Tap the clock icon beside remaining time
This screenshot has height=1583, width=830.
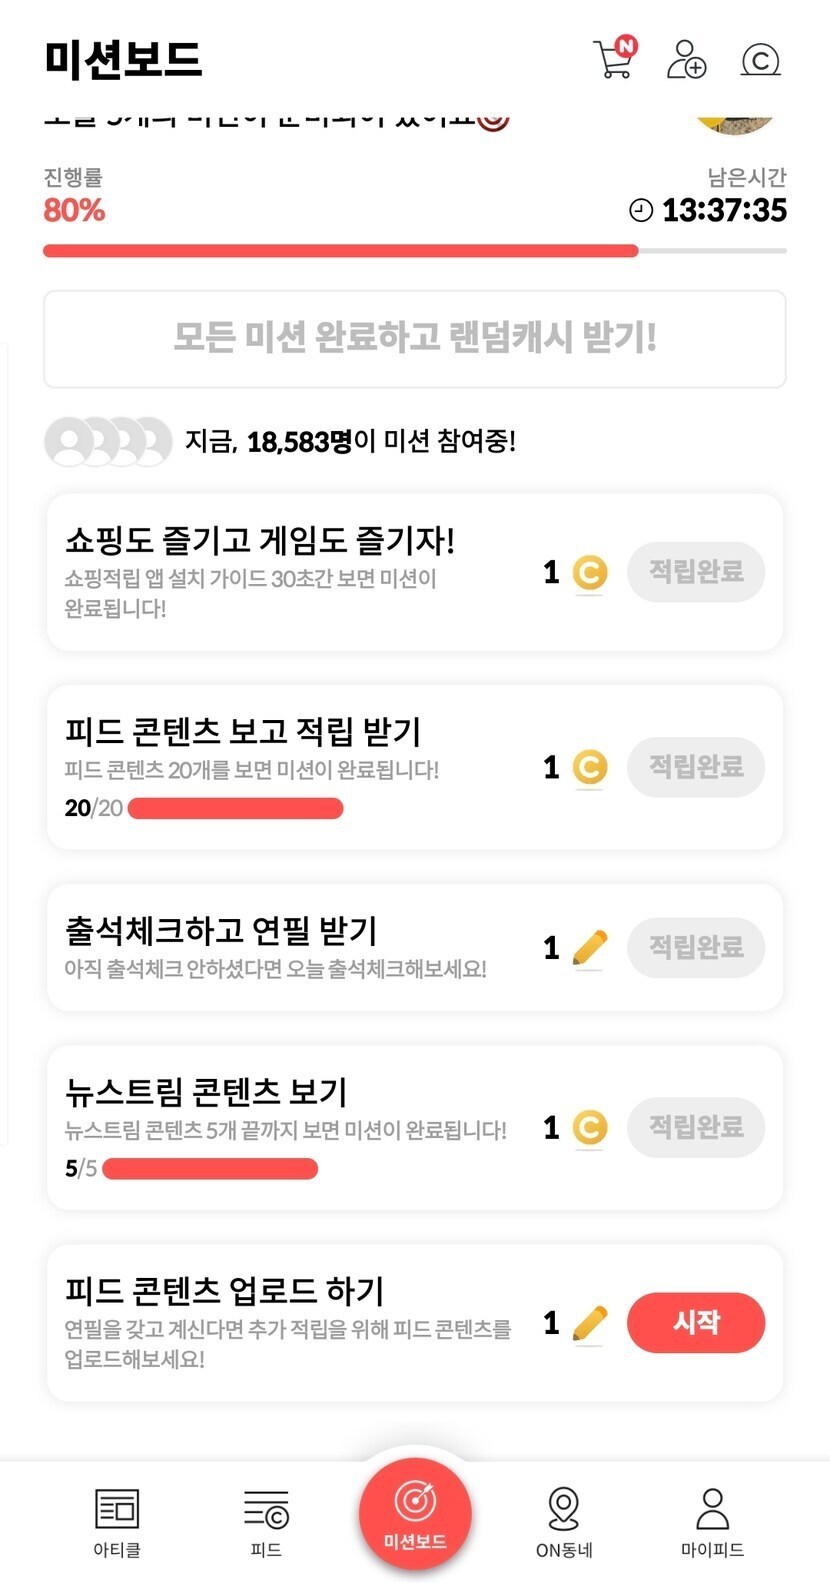[640, 210]
